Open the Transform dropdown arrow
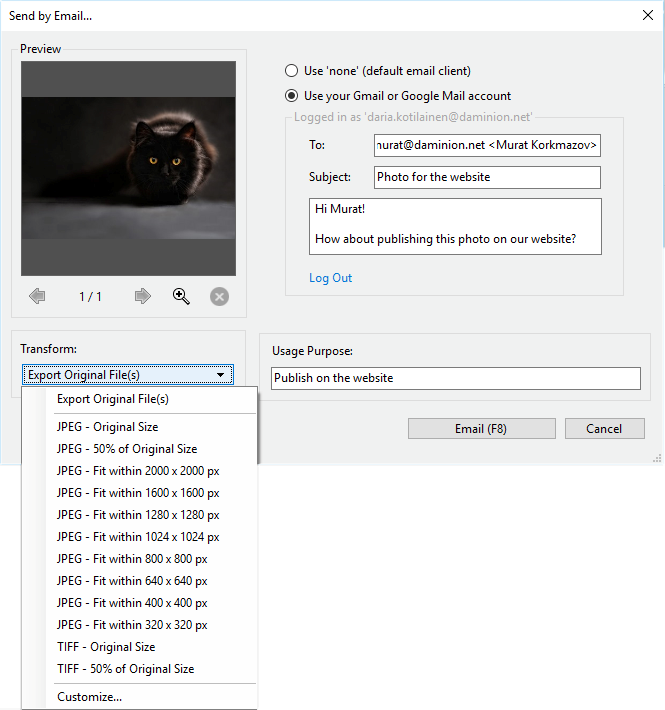Image resolution: width=665 pixels, height=710 pixels. click(220, 375)
